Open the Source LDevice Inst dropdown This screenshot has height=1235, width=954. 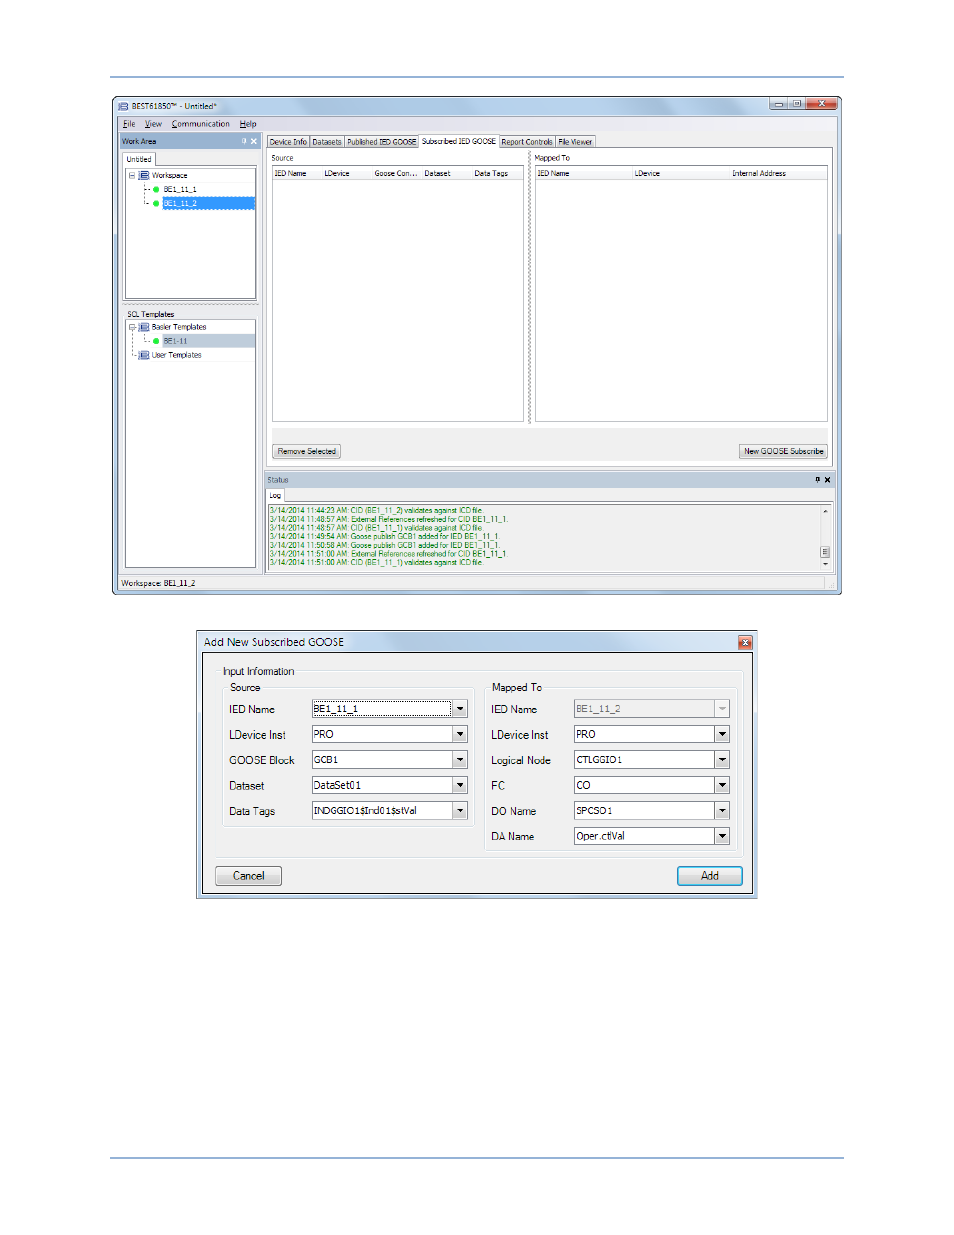tap(460, 734)
